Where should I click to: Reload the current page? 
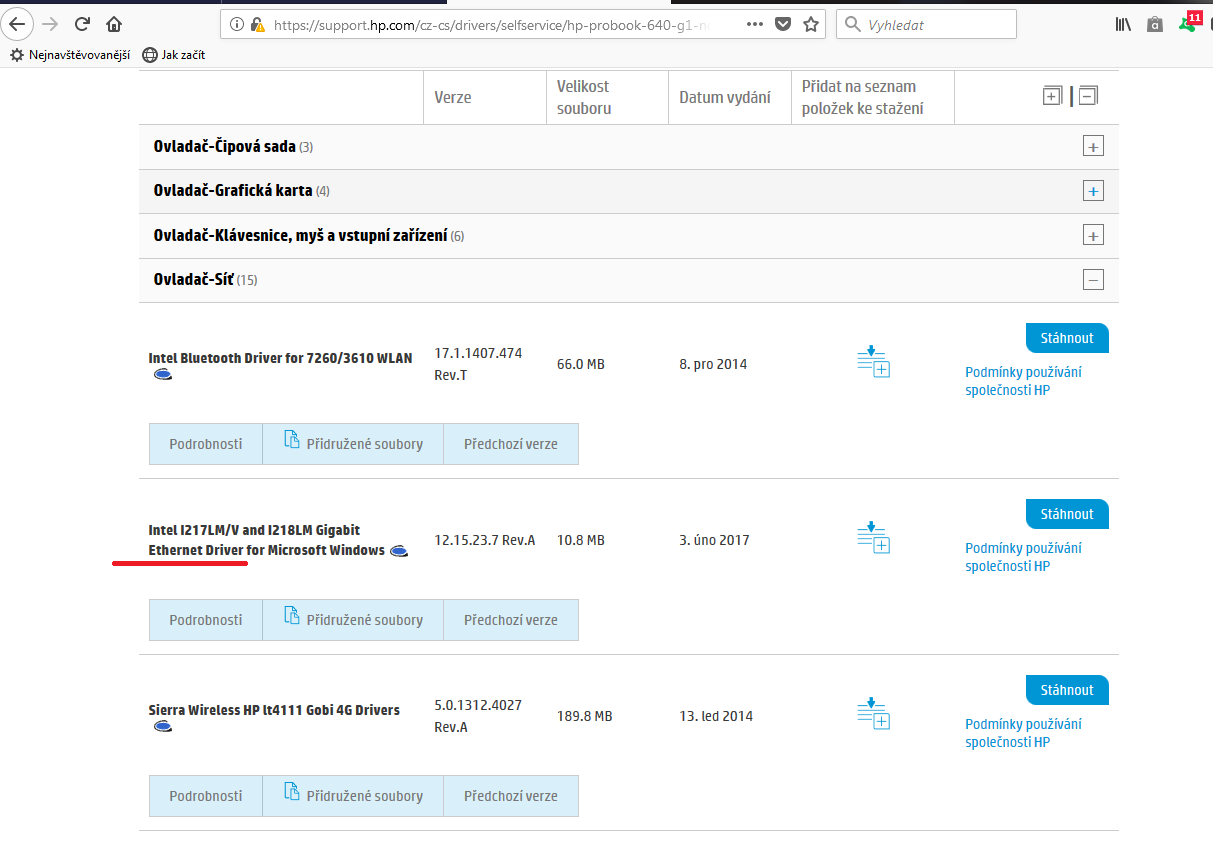point(82,24)
